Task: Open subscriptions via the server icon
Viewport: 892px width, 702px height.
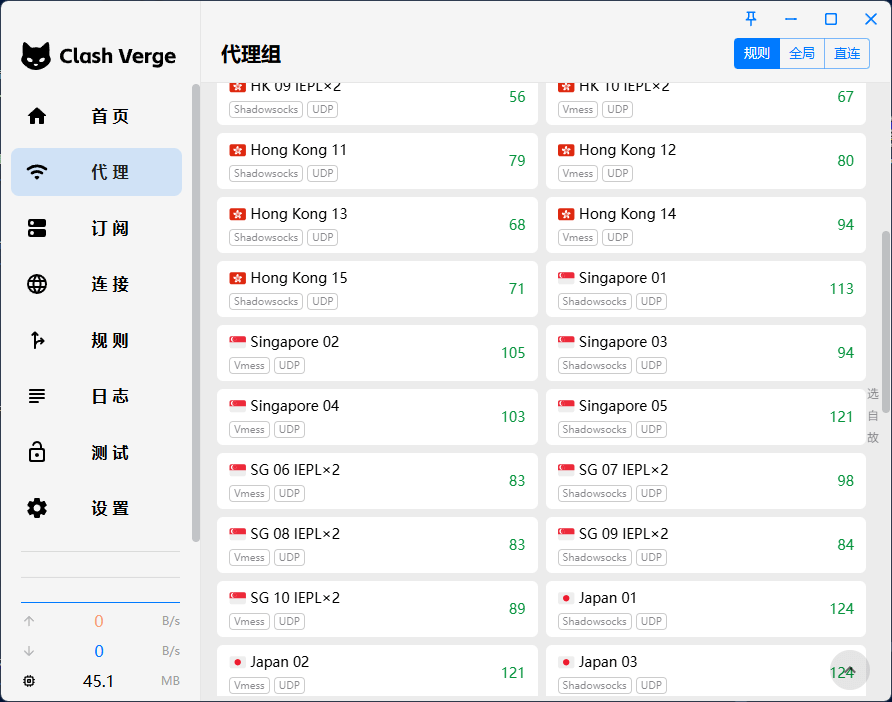Action: [x=37, y=228]
